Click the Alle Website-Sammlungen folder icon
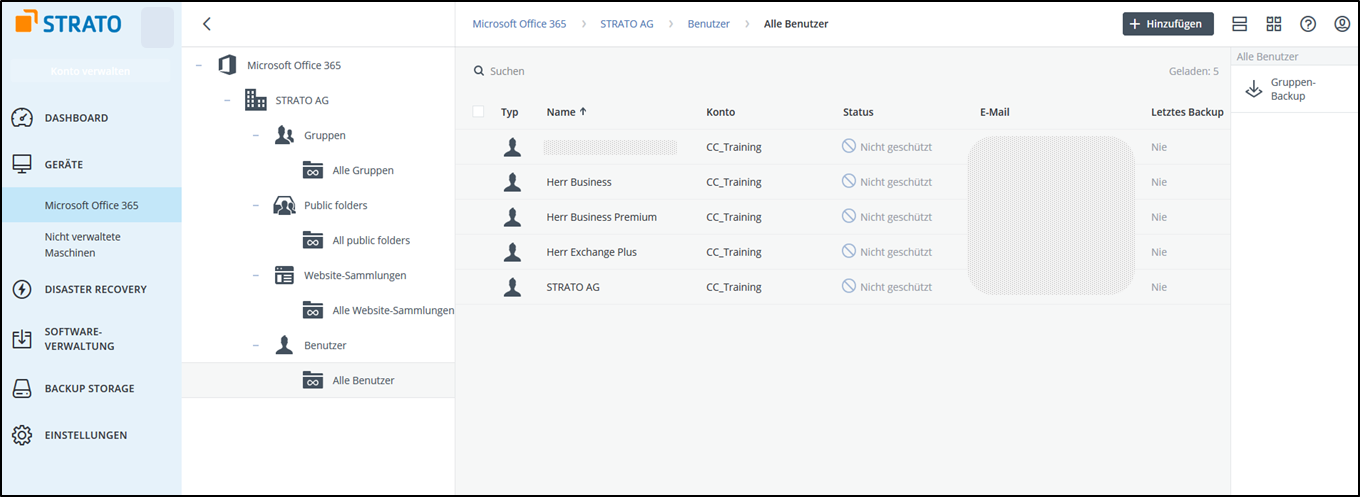This screenshot has height=497, width=1360. (313, 310)
